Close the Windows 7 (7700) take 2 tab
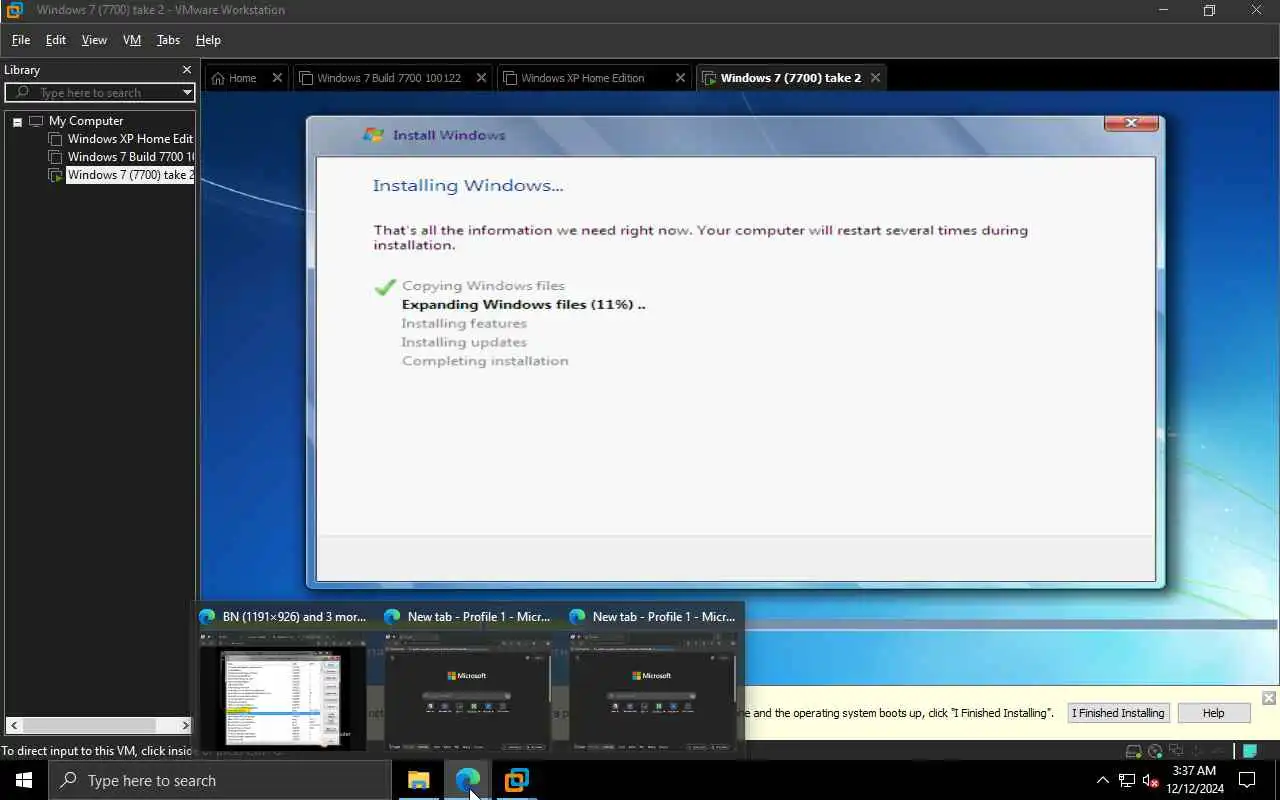 (x=876, y=78)
